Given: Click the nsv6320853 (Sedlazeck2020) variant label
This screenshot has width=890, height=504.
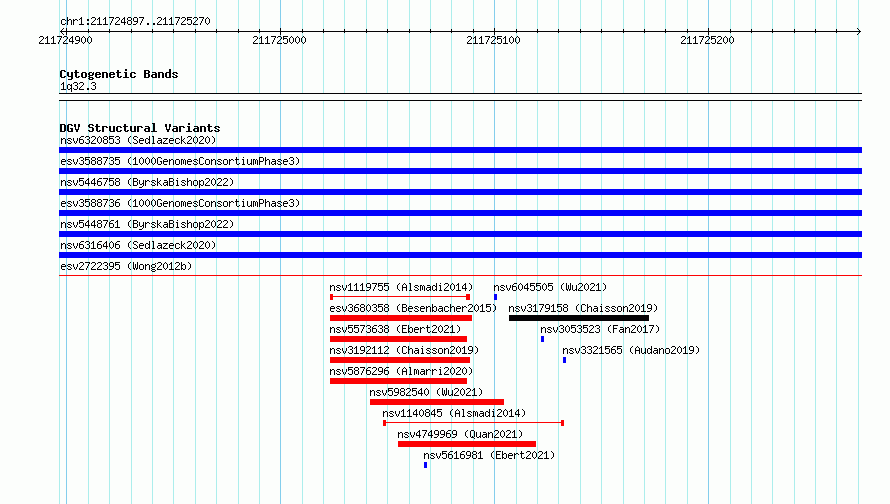Looking at the screenshot, I should coord(138,140).
